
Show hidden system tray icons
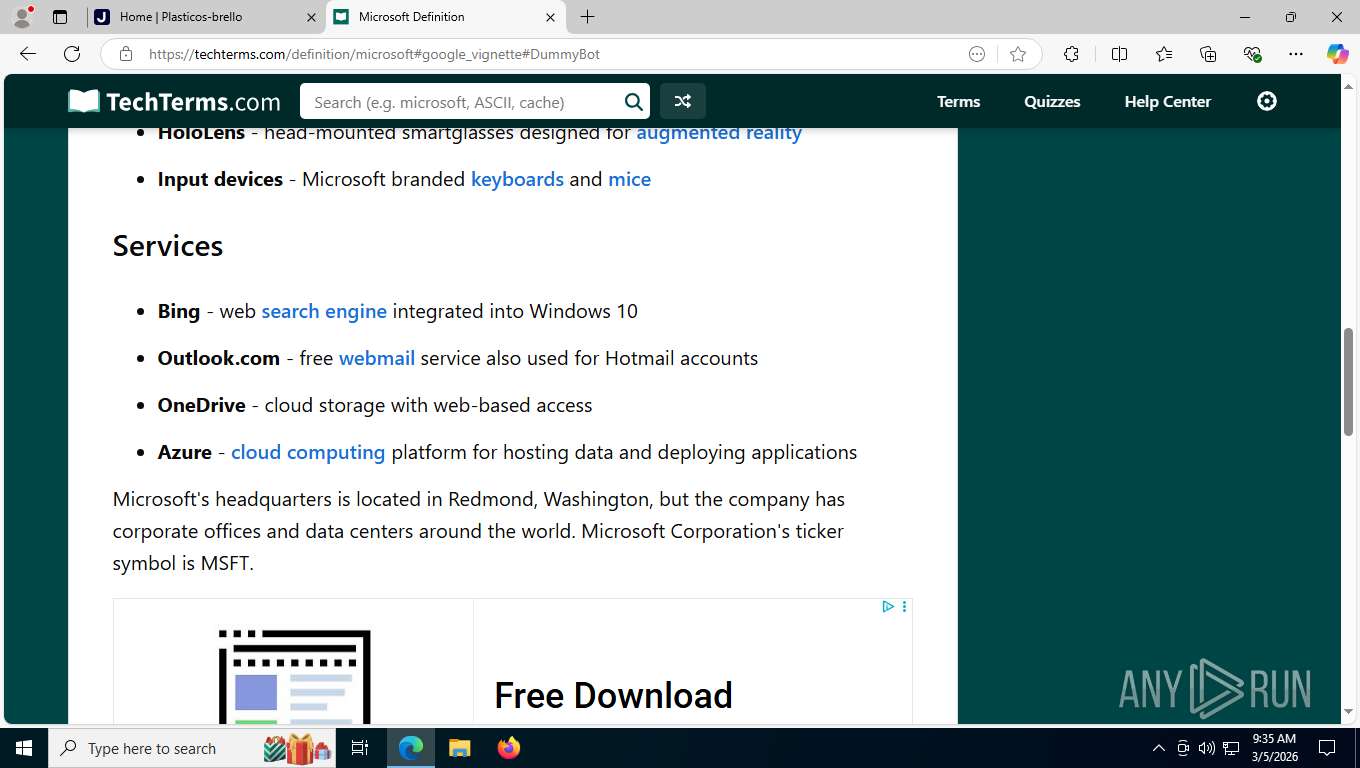[1159, 748]
